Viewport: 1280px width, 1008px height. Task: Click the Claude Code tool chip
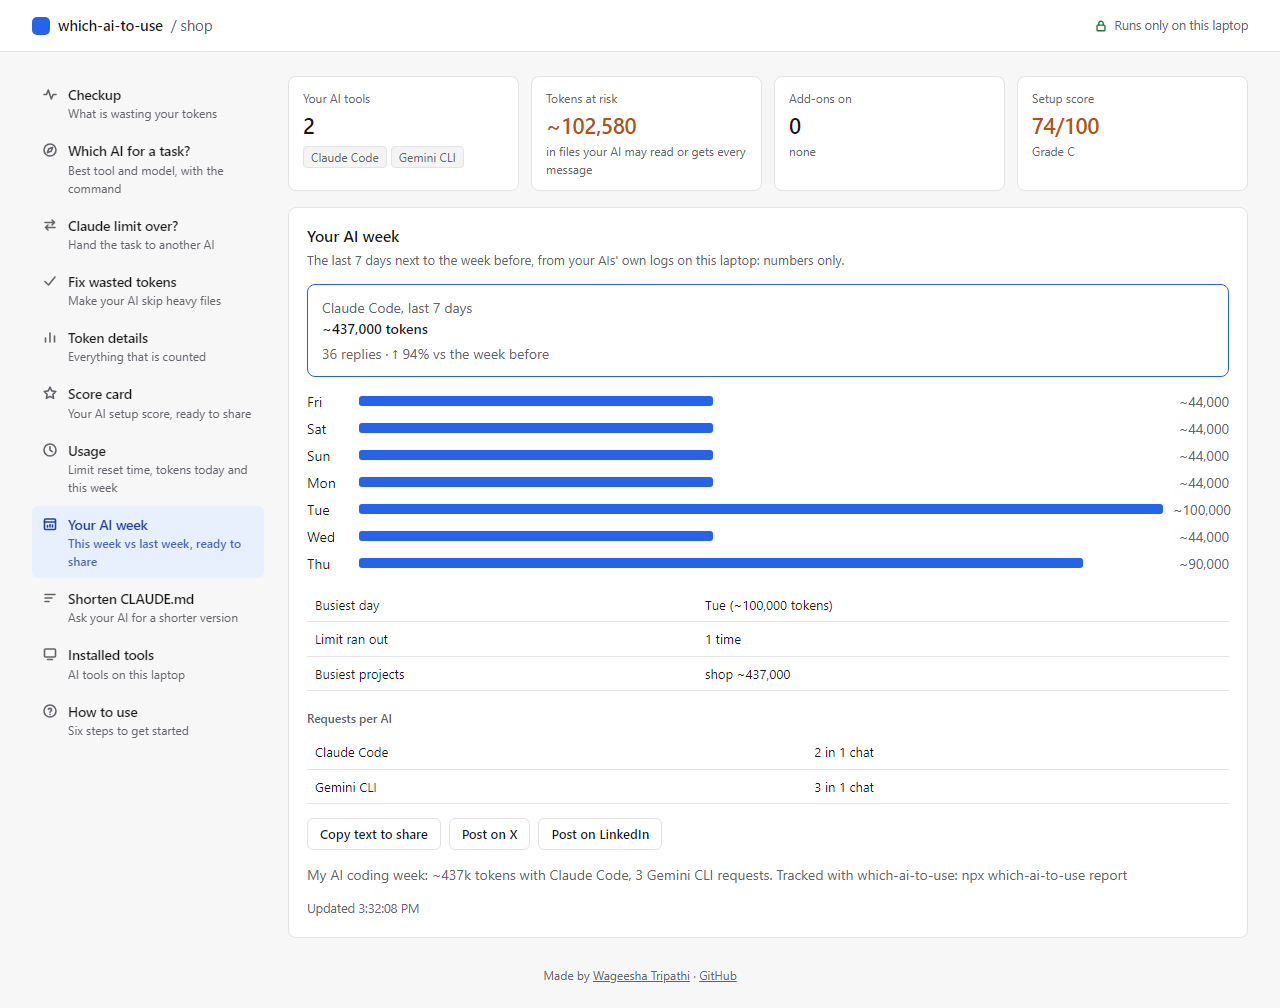tap(345, 157)
